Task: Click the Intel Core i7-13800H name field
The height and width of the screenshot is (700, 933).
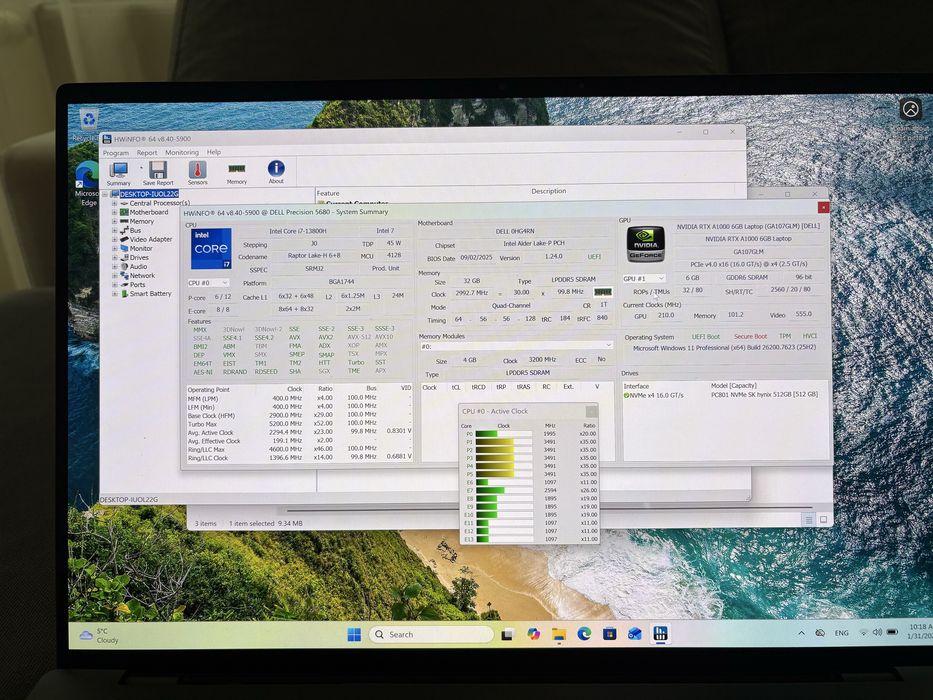Action: pyautogui.click(x=298, y=231)
